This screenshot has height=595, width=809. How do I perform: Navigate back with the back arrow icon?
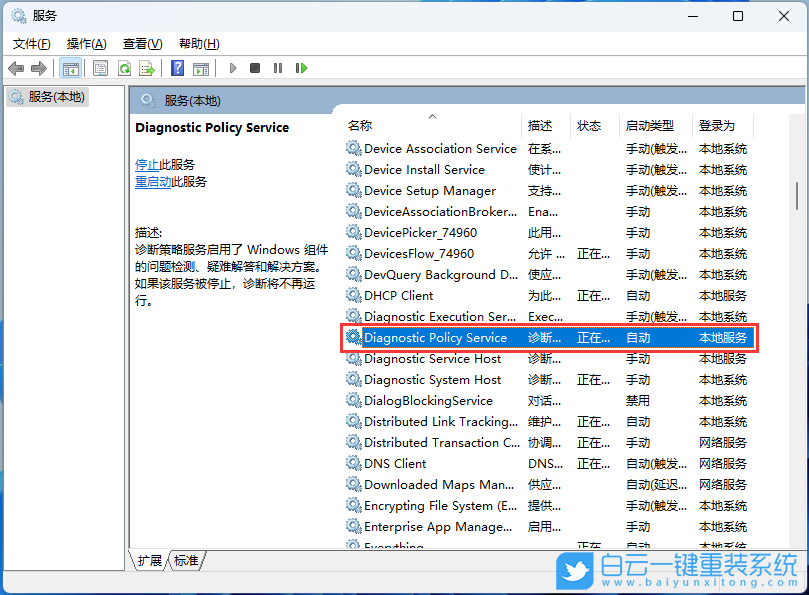coord(16,67)
